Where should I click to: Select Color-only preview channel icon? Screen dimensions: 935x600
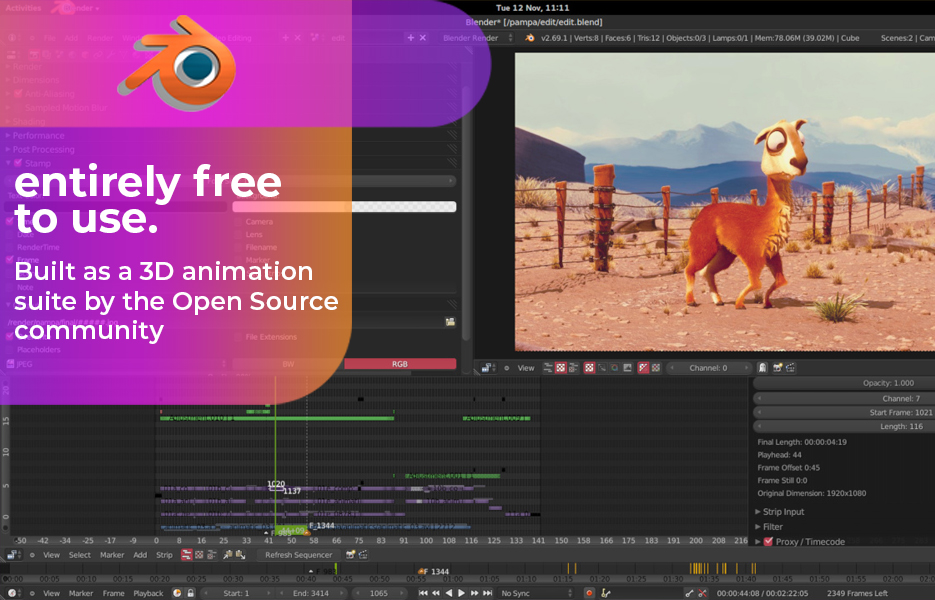[656, 368]
